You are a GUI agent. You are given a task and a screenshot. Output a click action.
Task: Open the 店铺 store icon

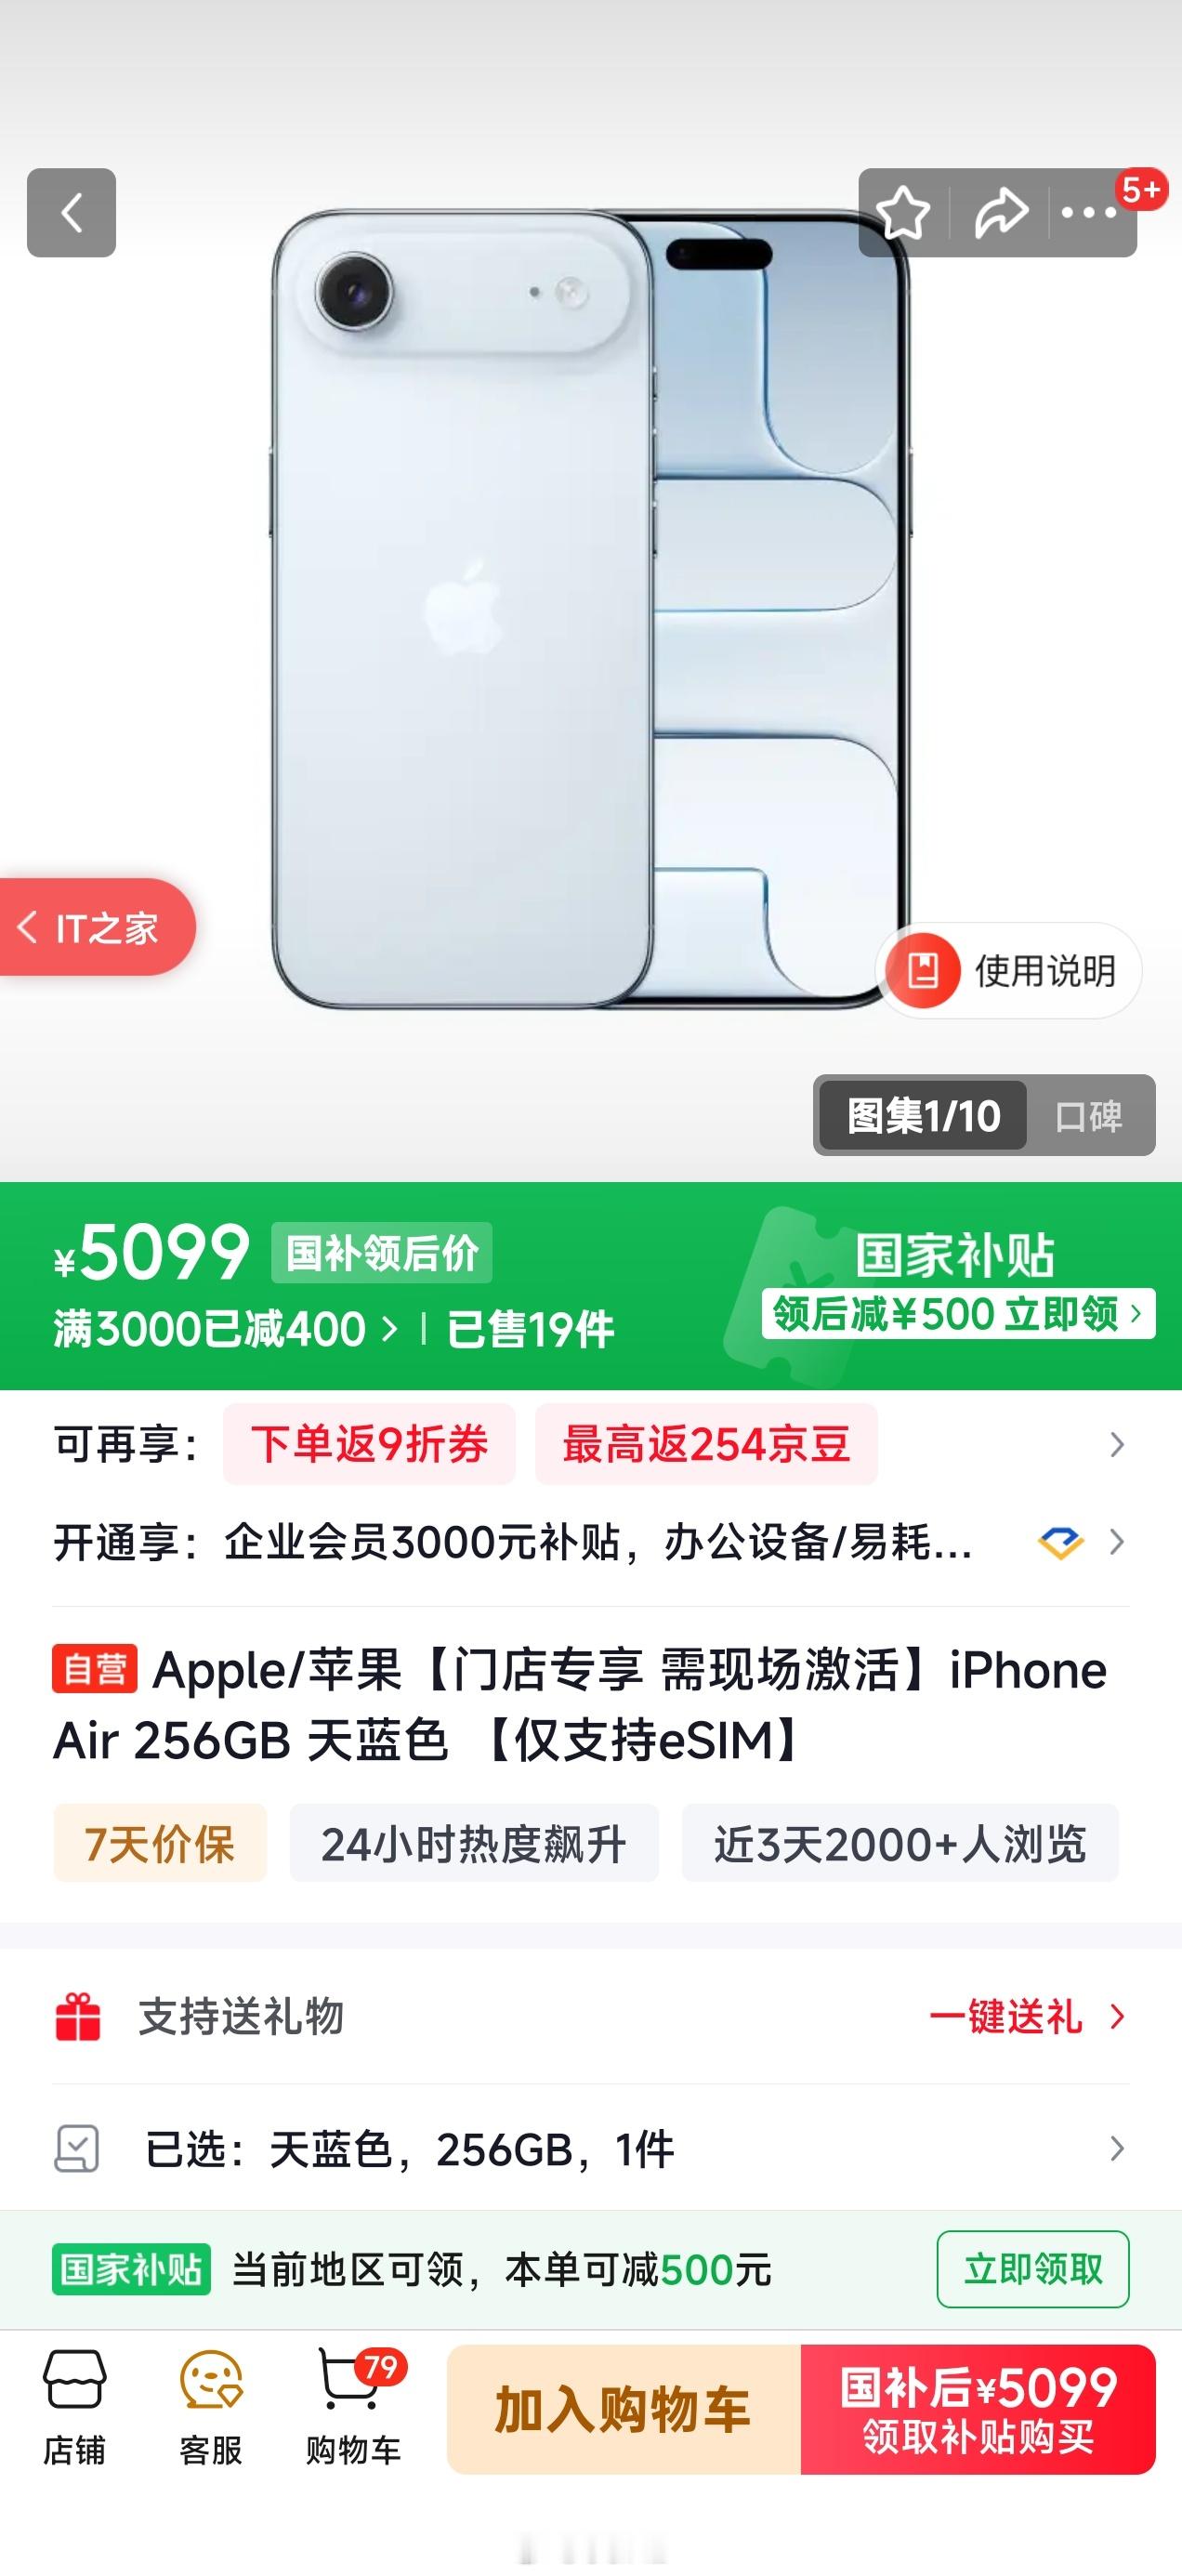(x=74, y=2408)
